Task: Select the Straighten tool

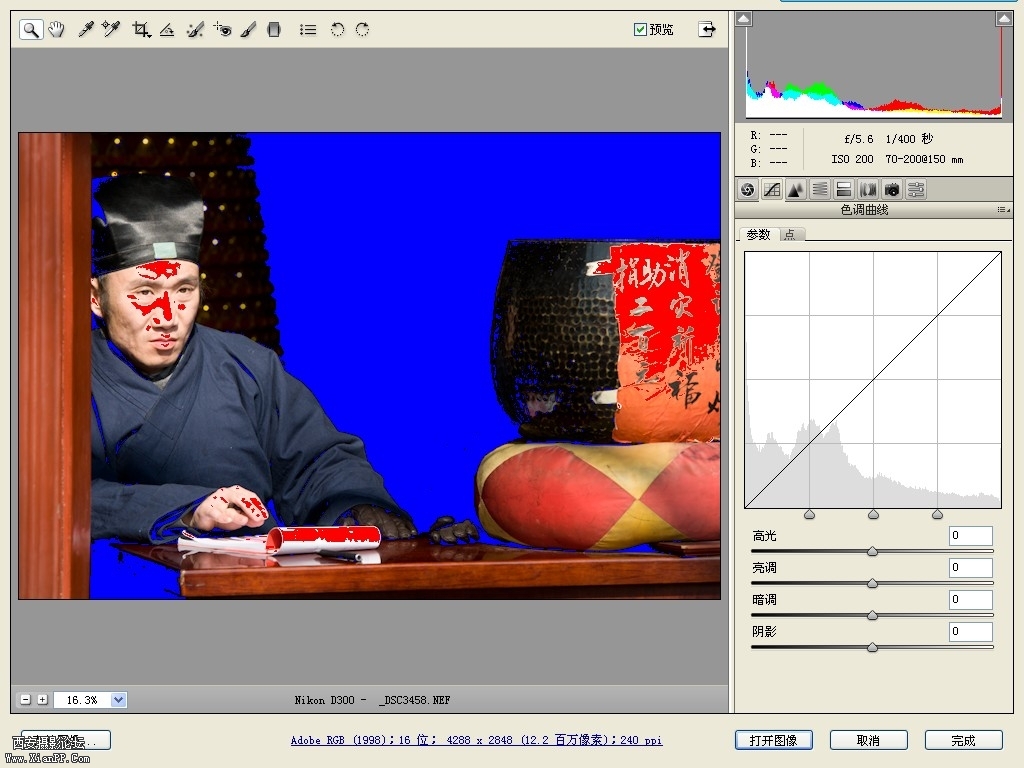Action: pos(167,30)
